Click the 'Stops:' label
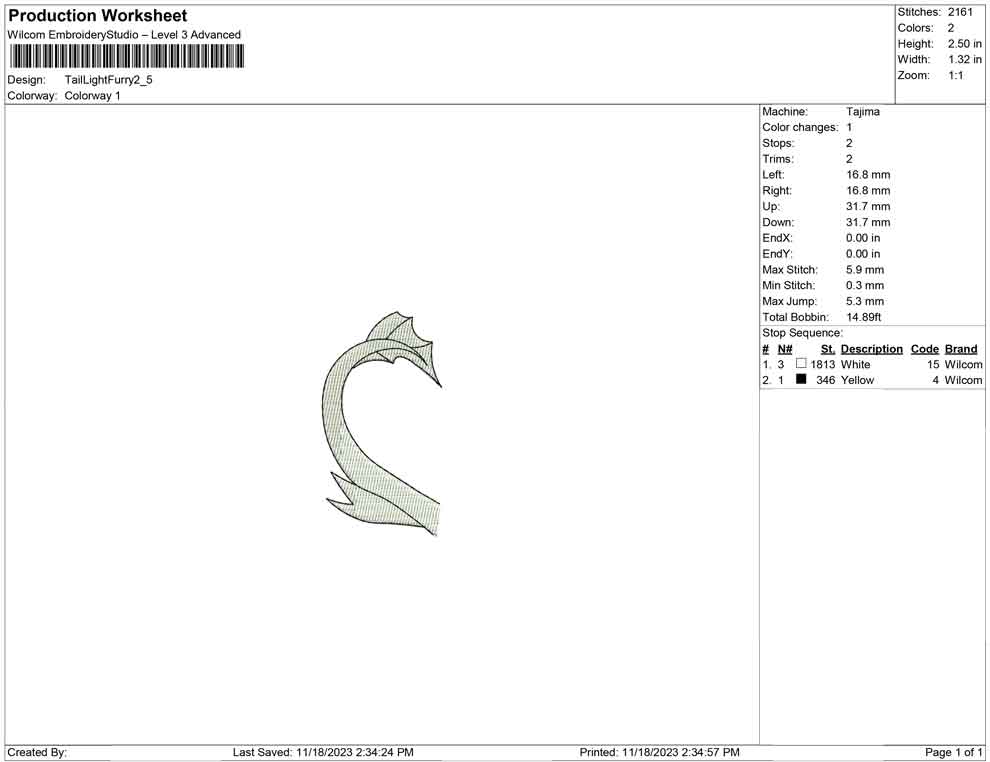This screenshot has width=990, height=762. [x=778, y=143]
